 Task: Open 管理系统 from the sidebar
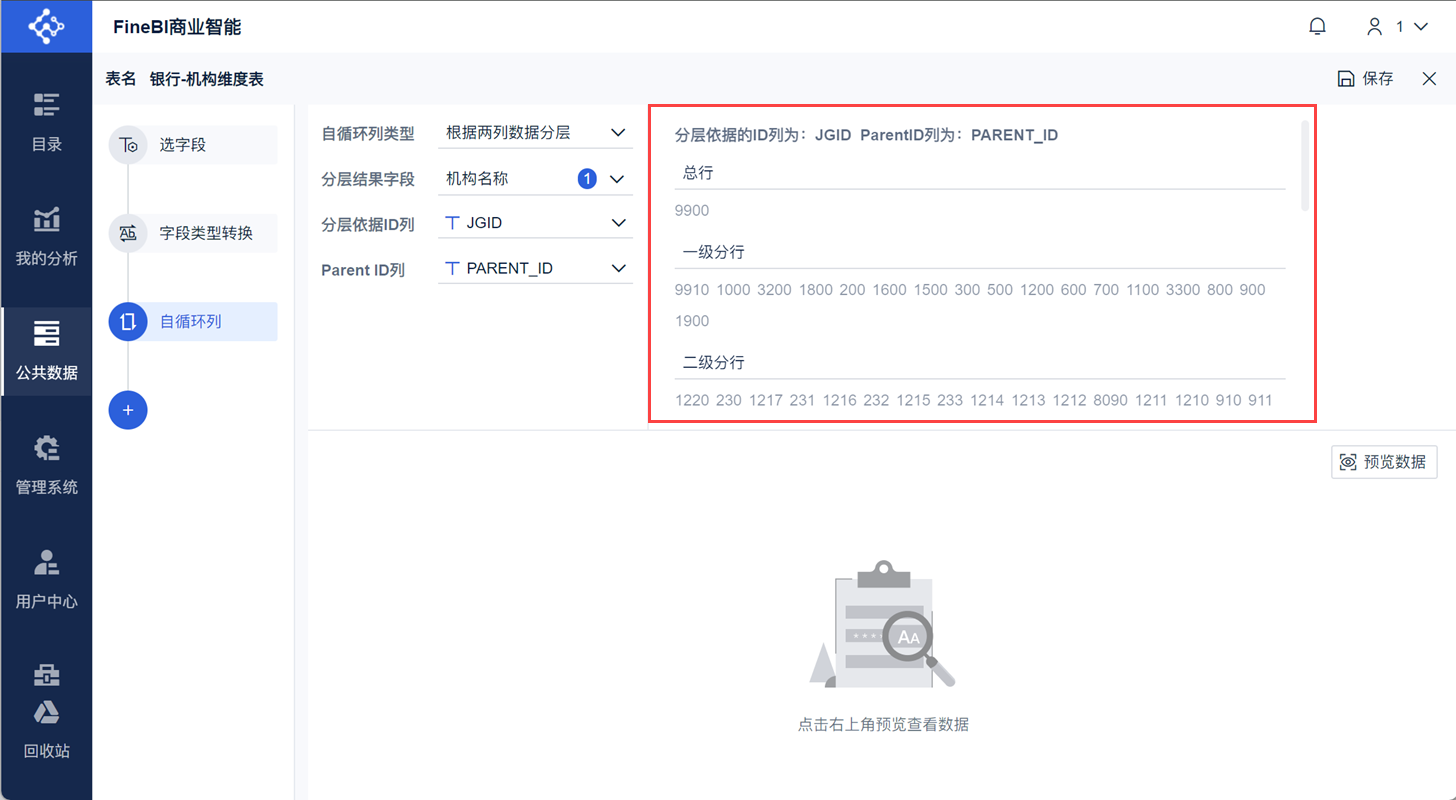[x=46, y=466]
